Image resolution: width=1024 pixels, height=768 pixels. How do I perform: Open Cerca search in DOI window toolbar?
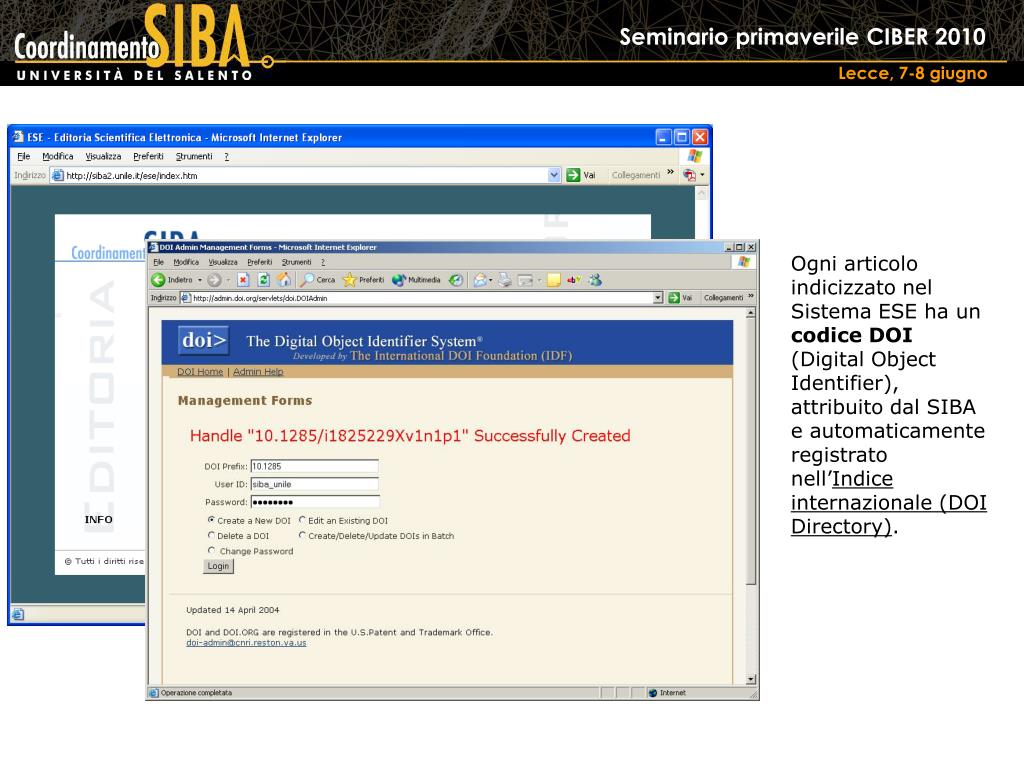317,280
